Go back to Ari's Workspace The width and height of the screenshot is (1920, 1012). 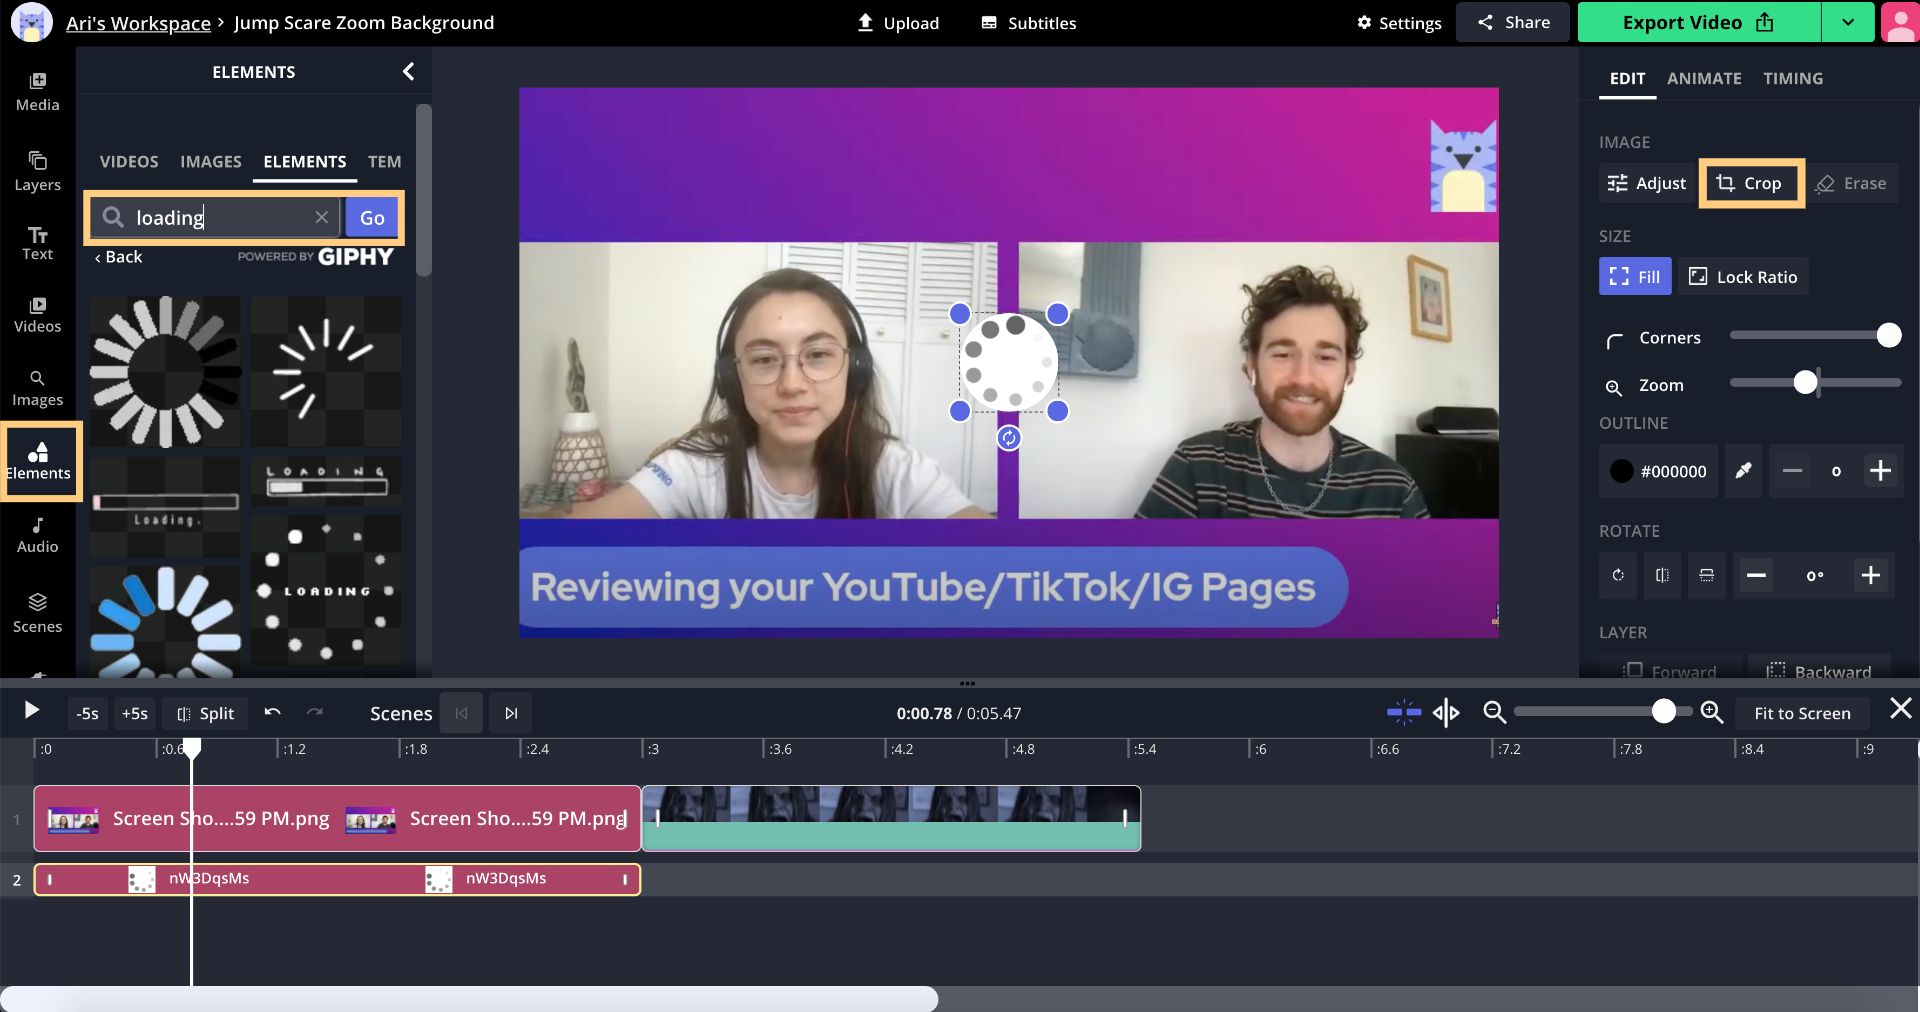point(138,22)
